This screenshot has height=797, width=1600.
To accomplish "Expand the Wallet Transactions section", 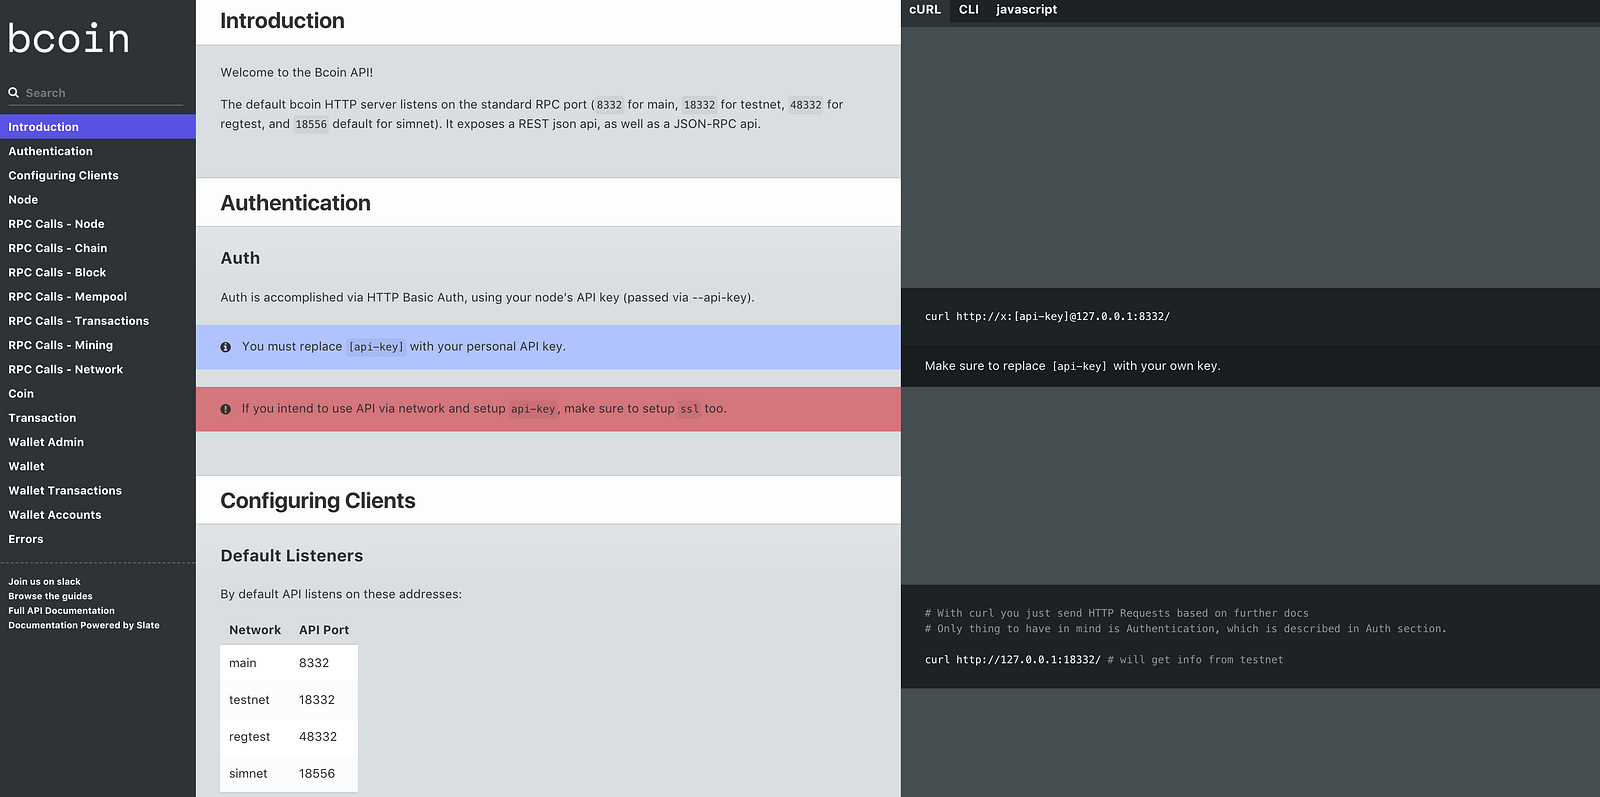I will [65, 491].
